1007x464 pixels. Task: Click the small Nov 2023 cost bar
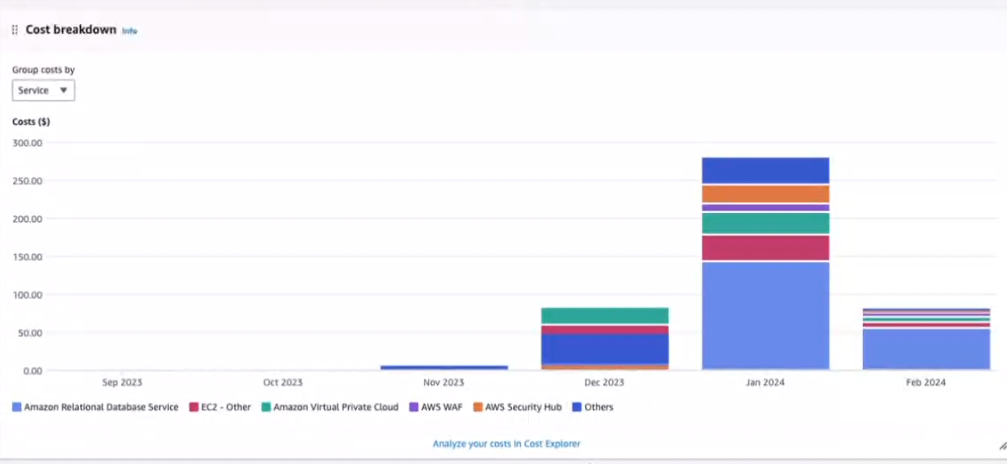coord(444,367)
